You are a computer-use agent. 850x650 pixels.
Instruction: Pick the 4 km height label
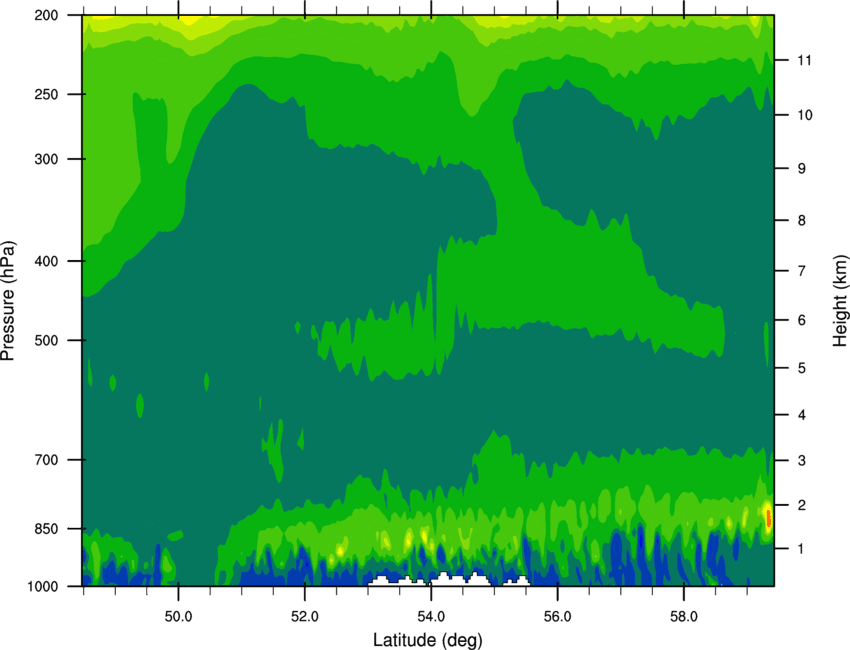tap(802, 415)
